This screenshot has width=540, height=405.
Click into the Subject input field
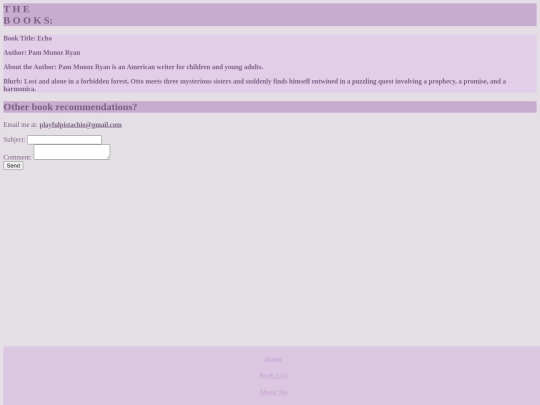64,139
